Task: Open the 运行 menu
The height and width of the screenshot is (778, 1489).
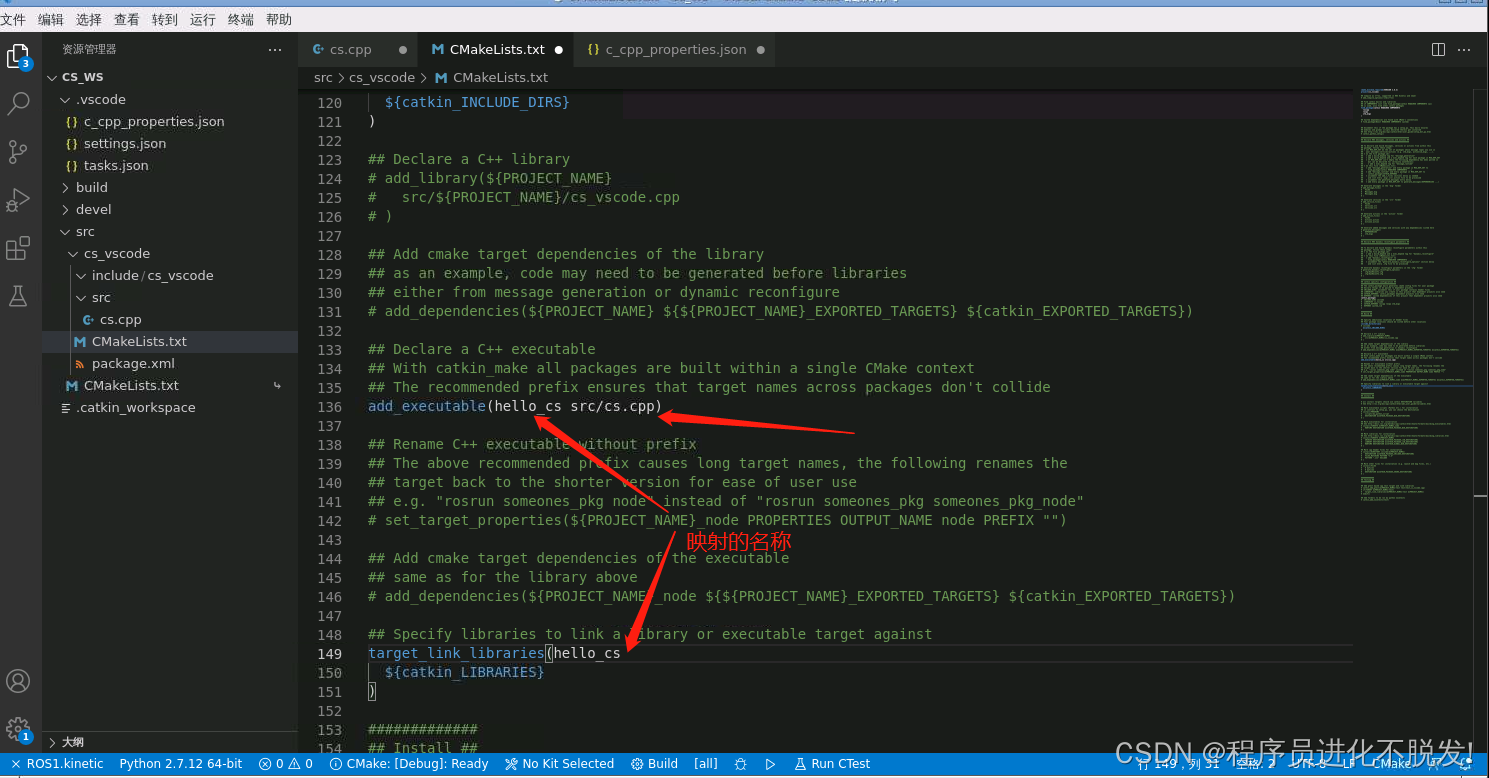Action: click(203, 20)
